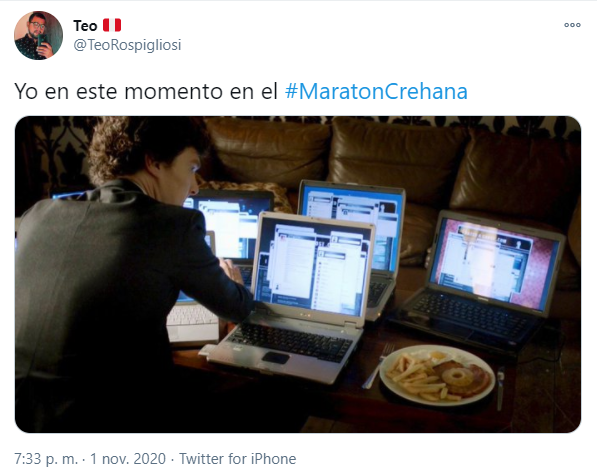The width and height of the screenshot is (597, 476).
Task: Click the tweet text "Yo en este momento"
Action: 119,91
